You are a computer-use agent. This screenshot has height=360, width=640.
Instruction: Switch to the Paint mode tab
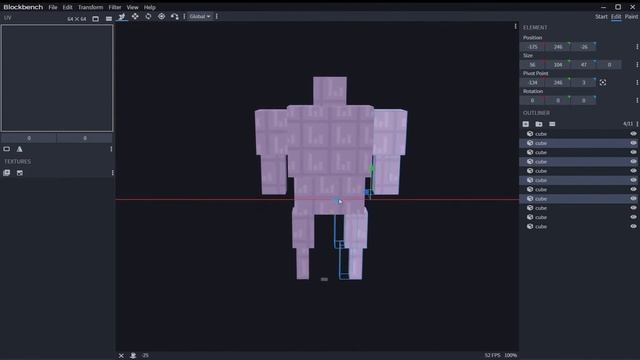pyautogui.click(x=631, y=17)
